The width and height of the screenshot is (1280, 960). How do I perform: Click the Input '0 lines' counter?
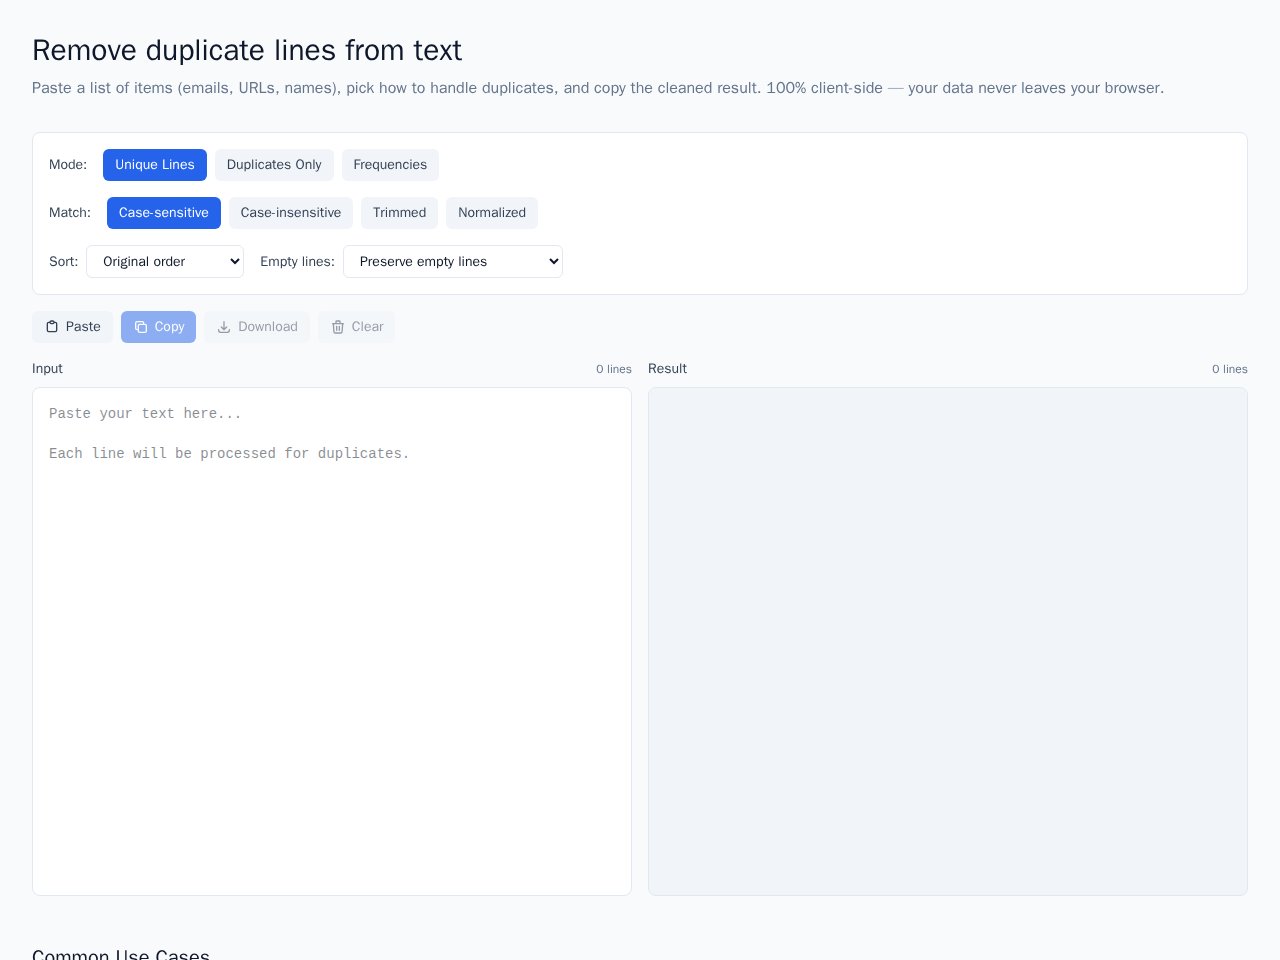click(x=614, y=369)
